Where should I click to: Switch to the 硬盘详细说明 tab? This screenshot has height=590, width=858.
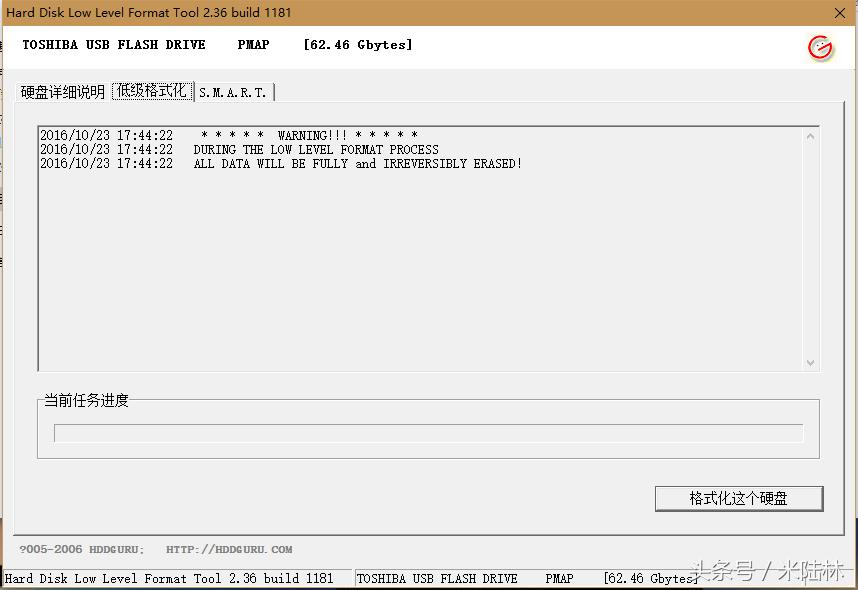tap(63, 92)
